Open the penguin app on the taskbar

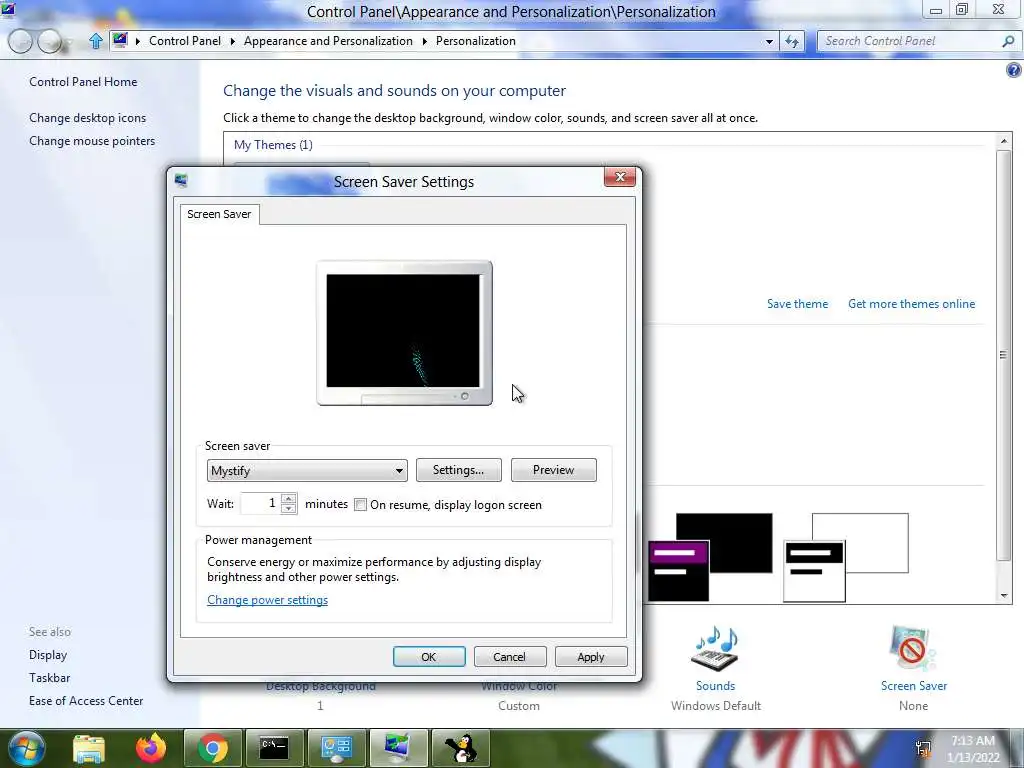click(461, 748)
